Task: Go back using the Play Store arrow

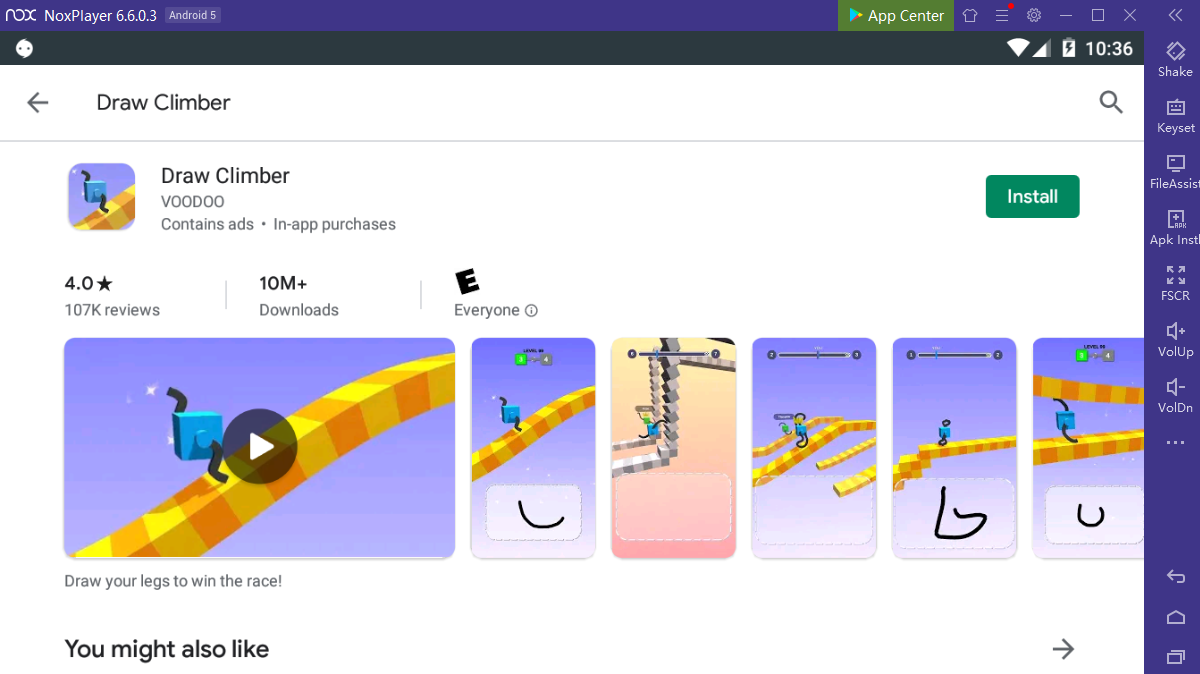Action: (38, 102)
